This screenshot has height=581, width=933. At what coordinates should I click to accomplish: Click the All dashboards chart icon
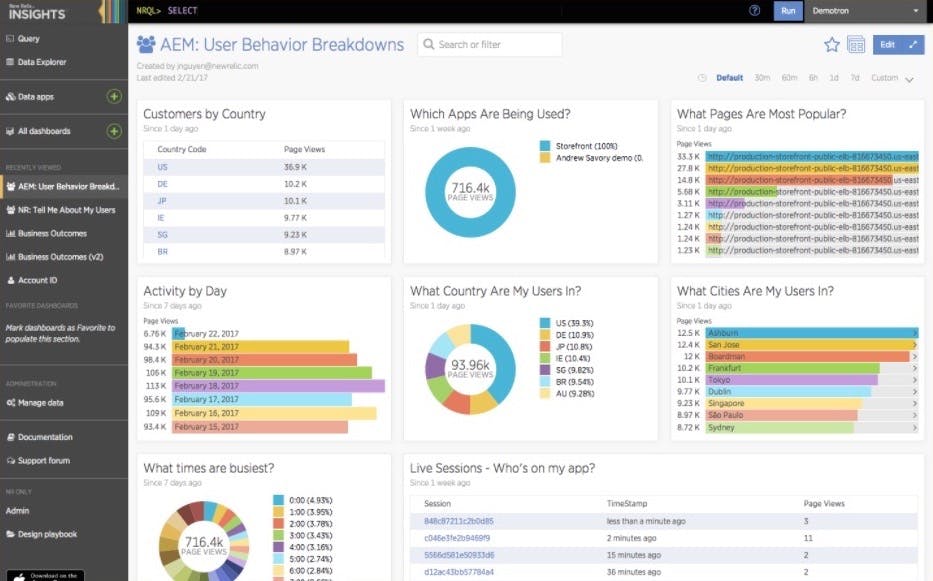(10, 131)
